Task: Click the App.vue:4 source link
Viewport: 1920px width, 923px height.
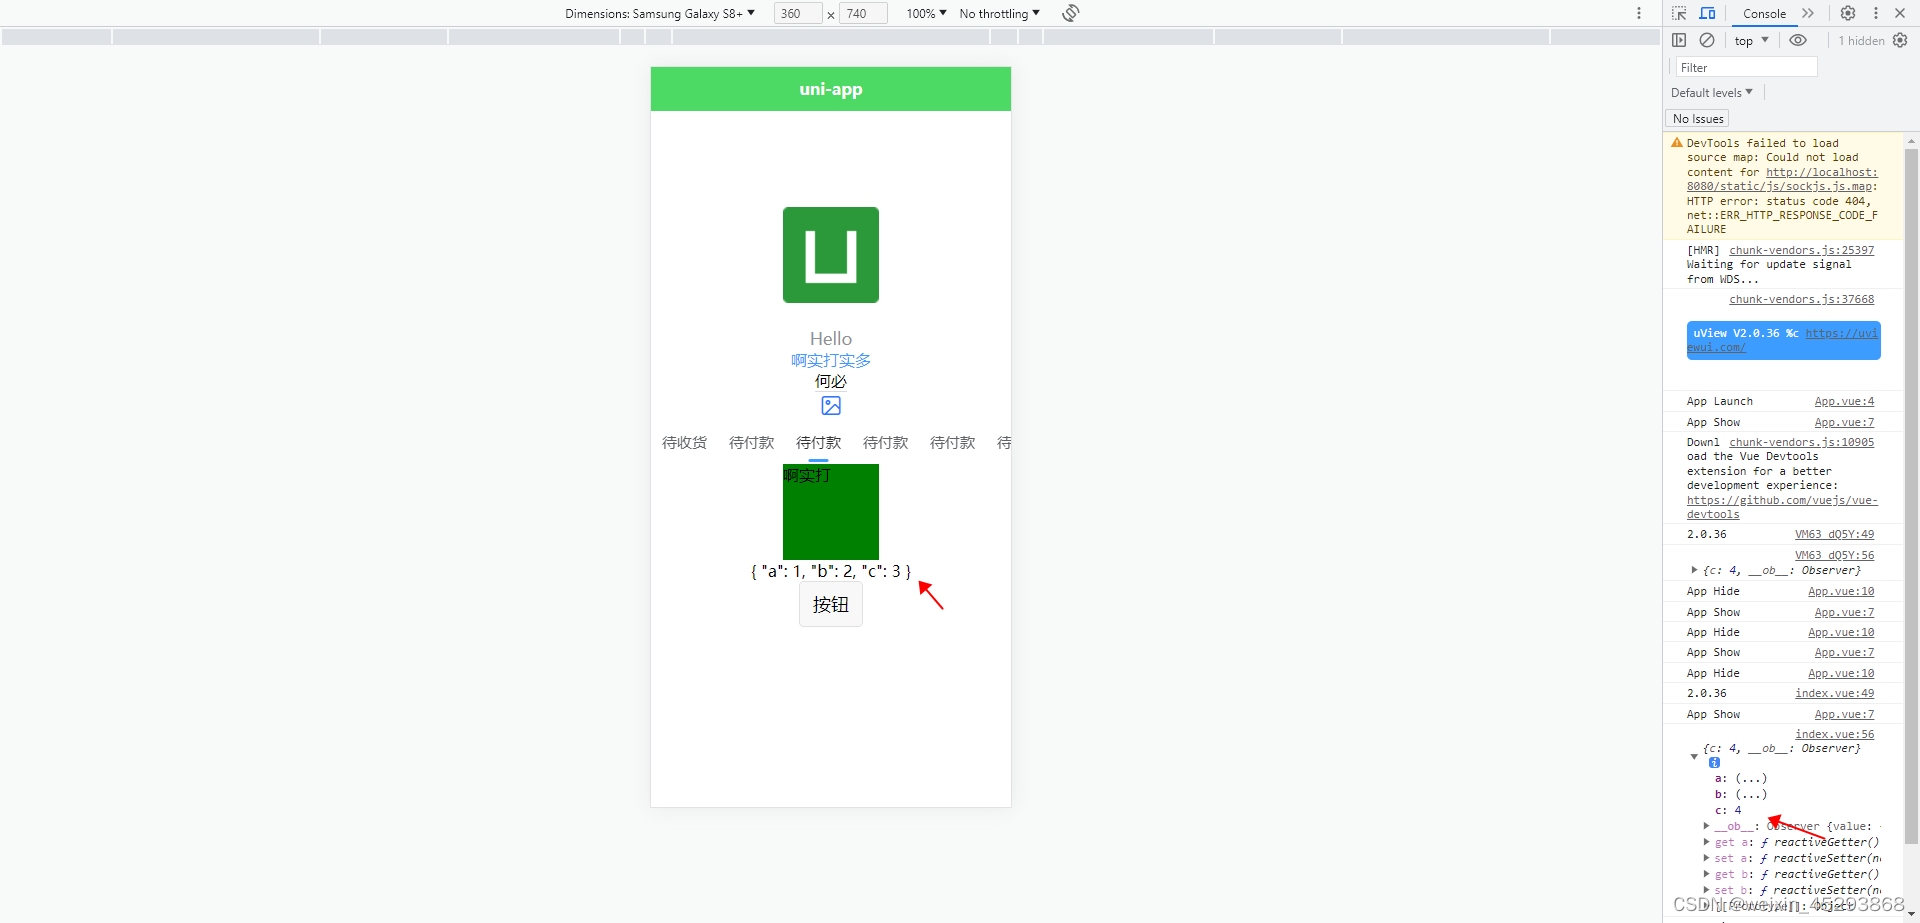Action: 1843,401
